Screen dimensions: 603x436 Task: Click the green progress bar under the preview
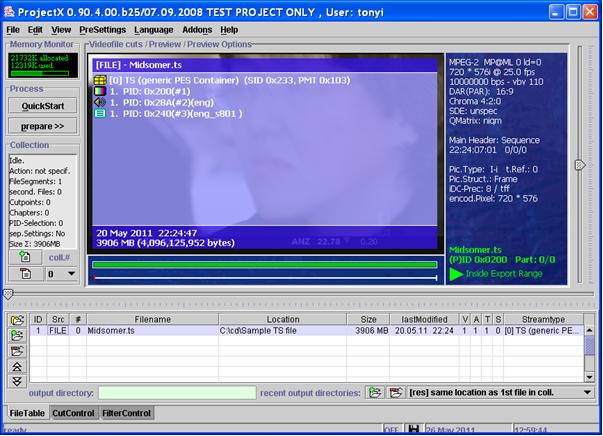pyautogui.click(x=265, y=265)
